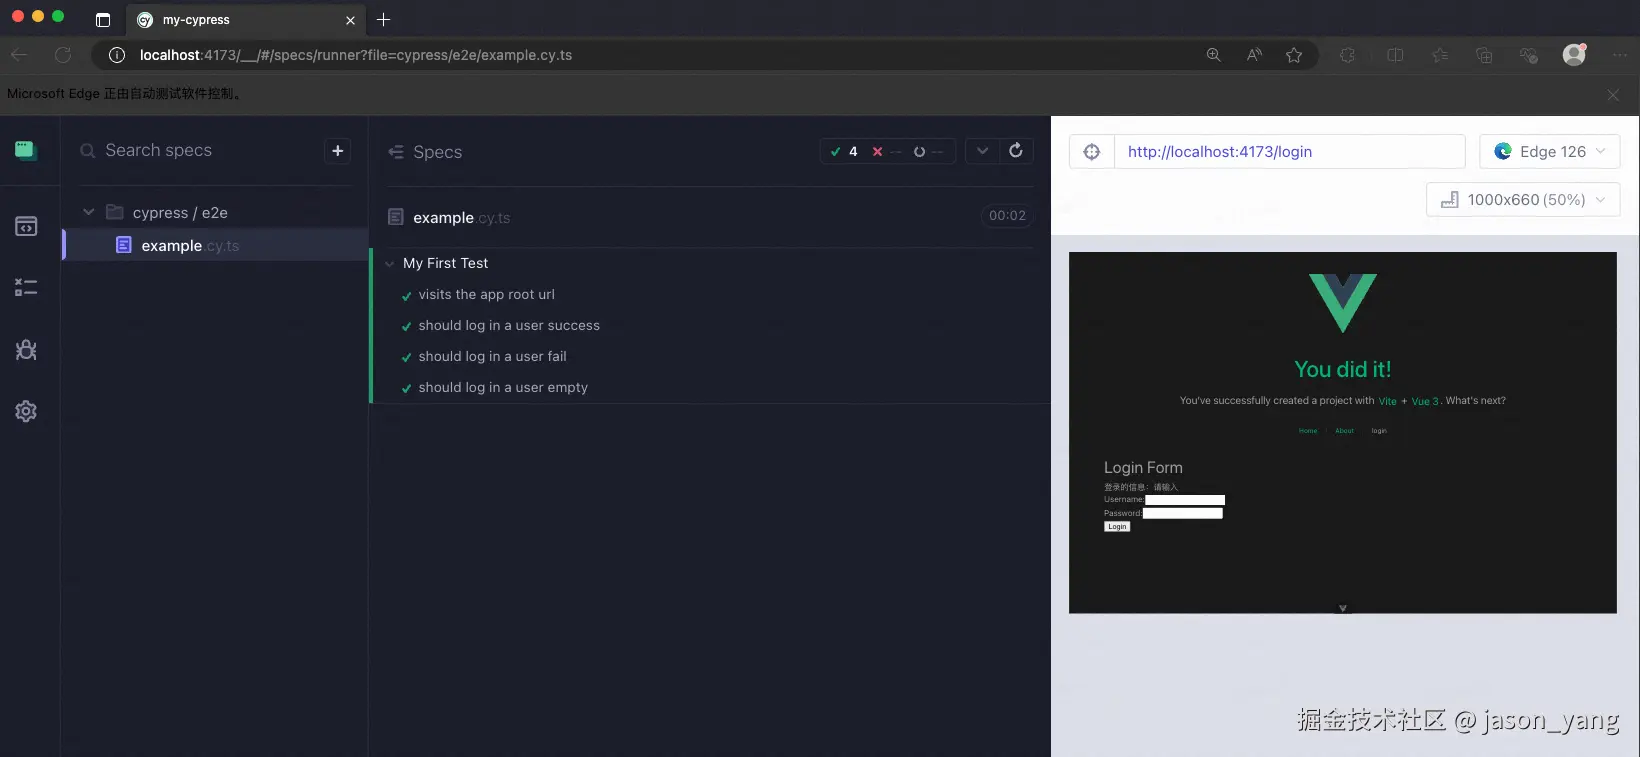
Task: Dismiss the automated test control banner
Action: (1613, 95)
